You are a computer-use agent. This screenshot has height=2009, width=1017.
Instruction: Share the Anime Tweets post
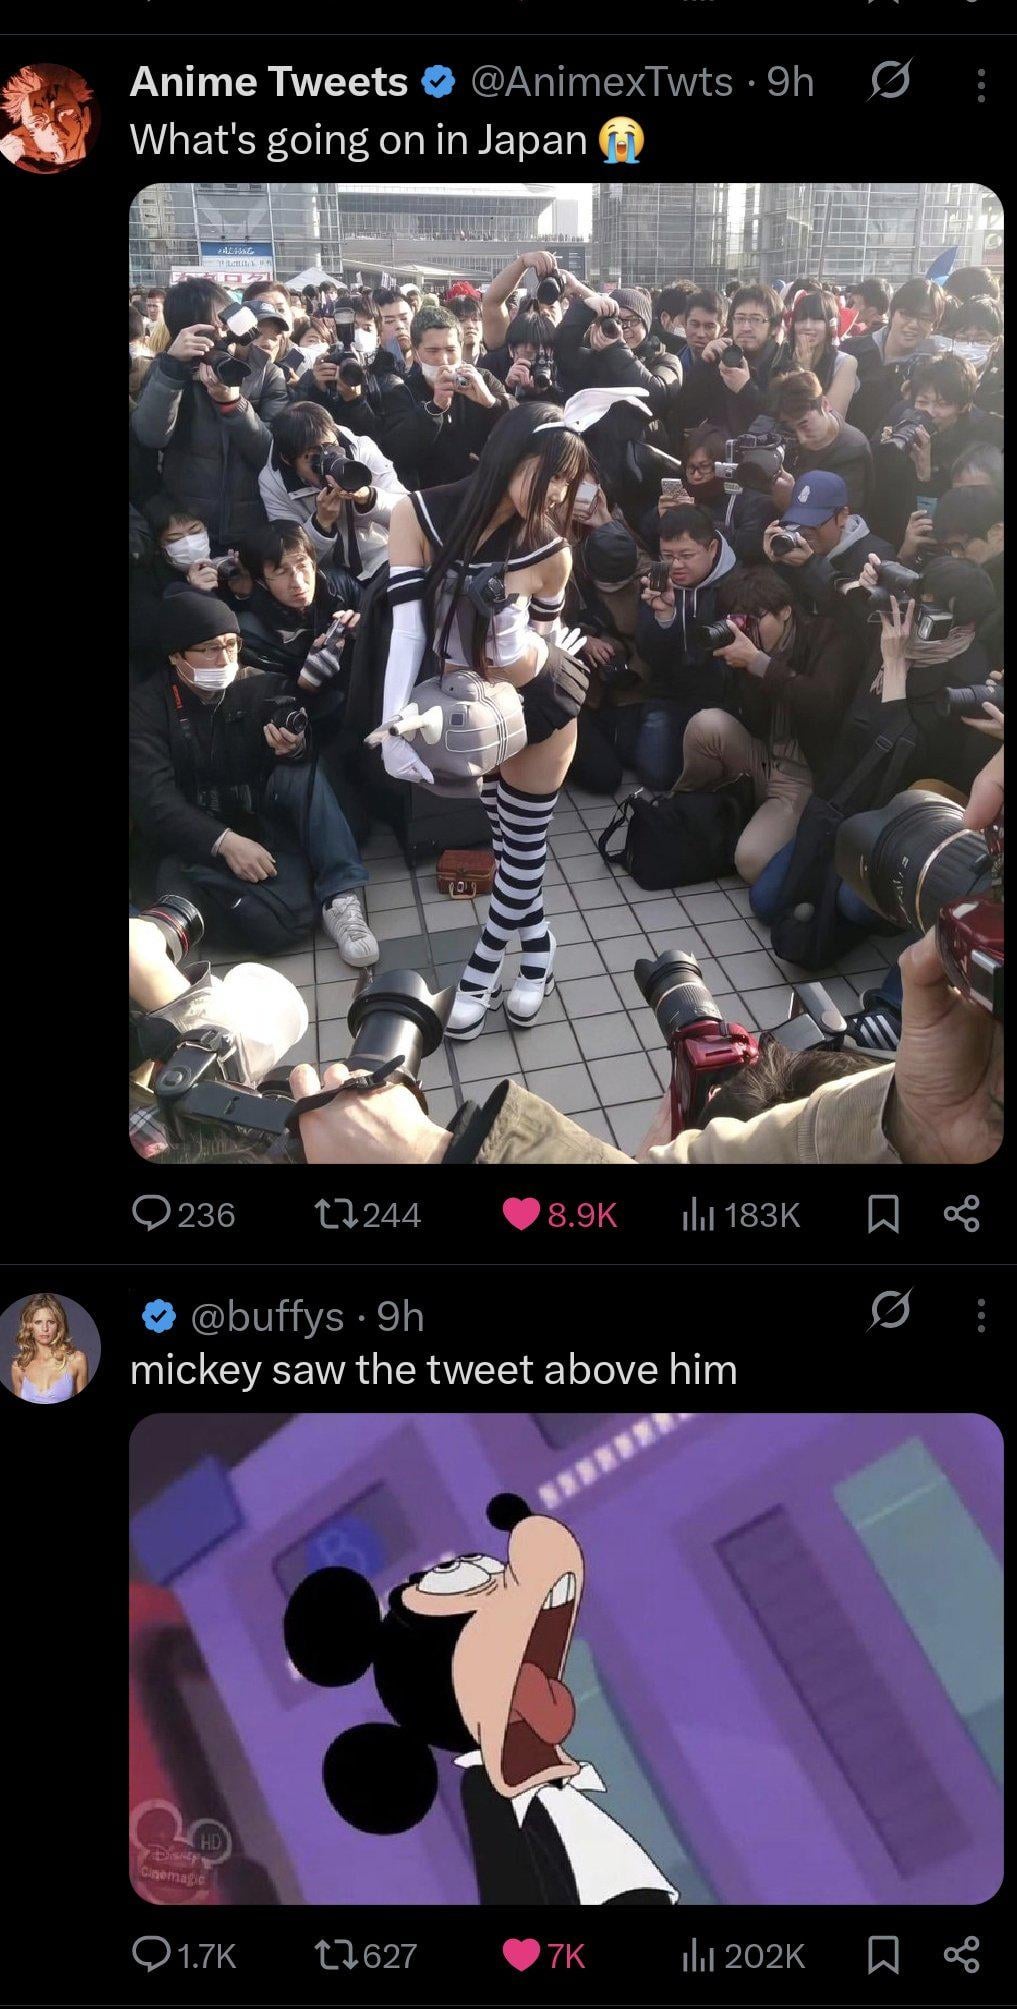click(x=962, y=1214)
